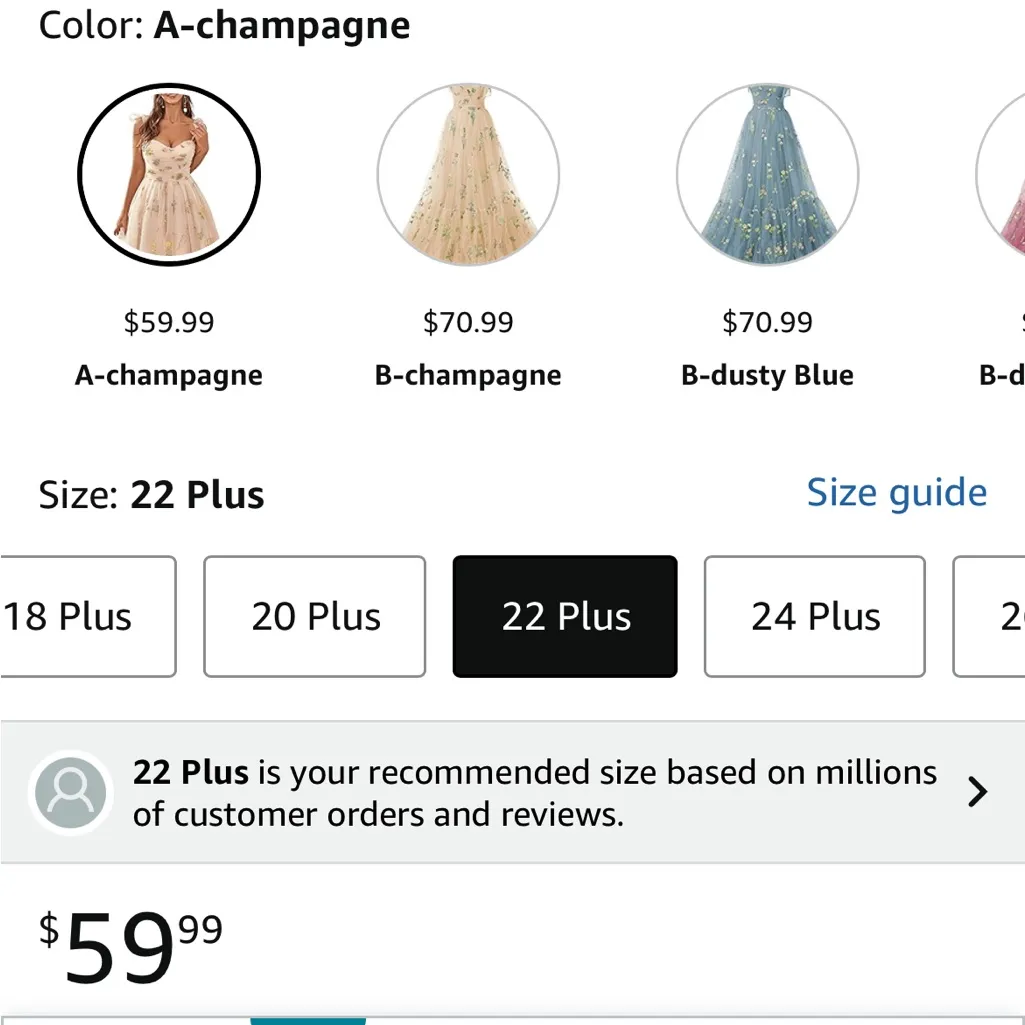The width and height of the screenshot is (1025, 1025).
Task: Choose the B-dusty Blue color option
Action: tap(767, 173)
